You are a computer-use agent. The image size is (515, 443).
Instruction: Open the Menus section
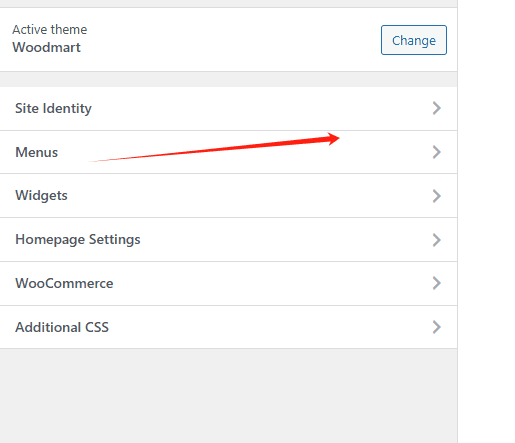[228, 152]
